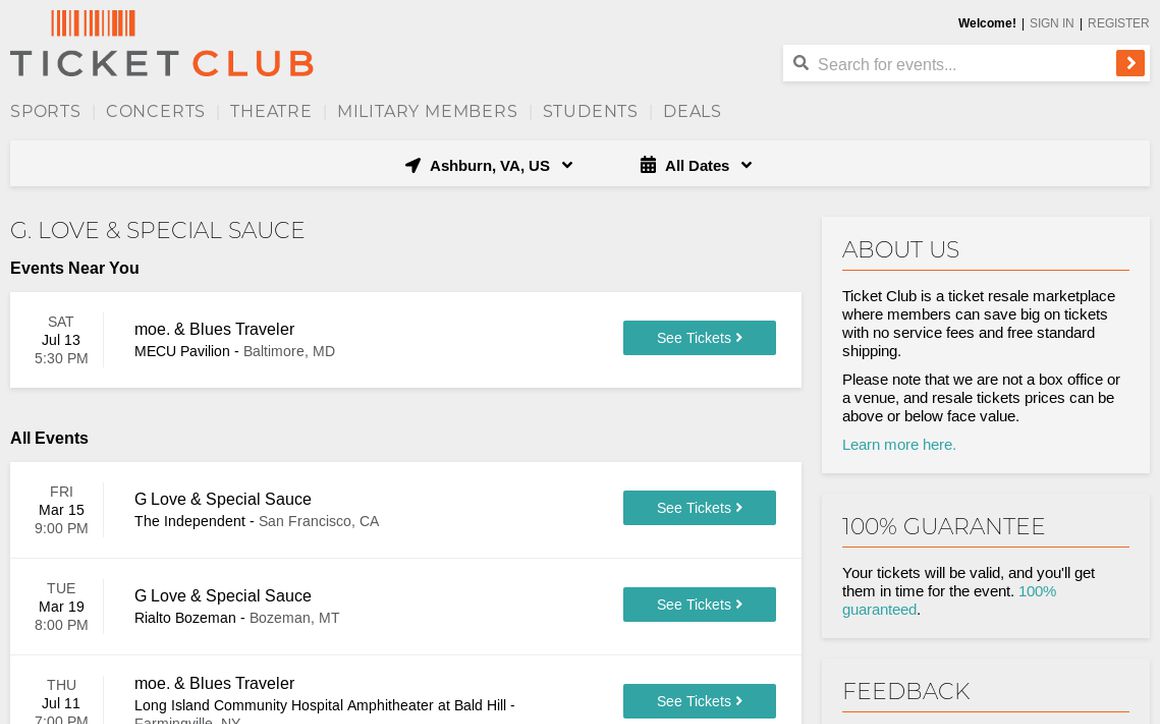1160x724 pixels.
Task: Select the orange search arrow button
Action: click(x=1130, y=63)
